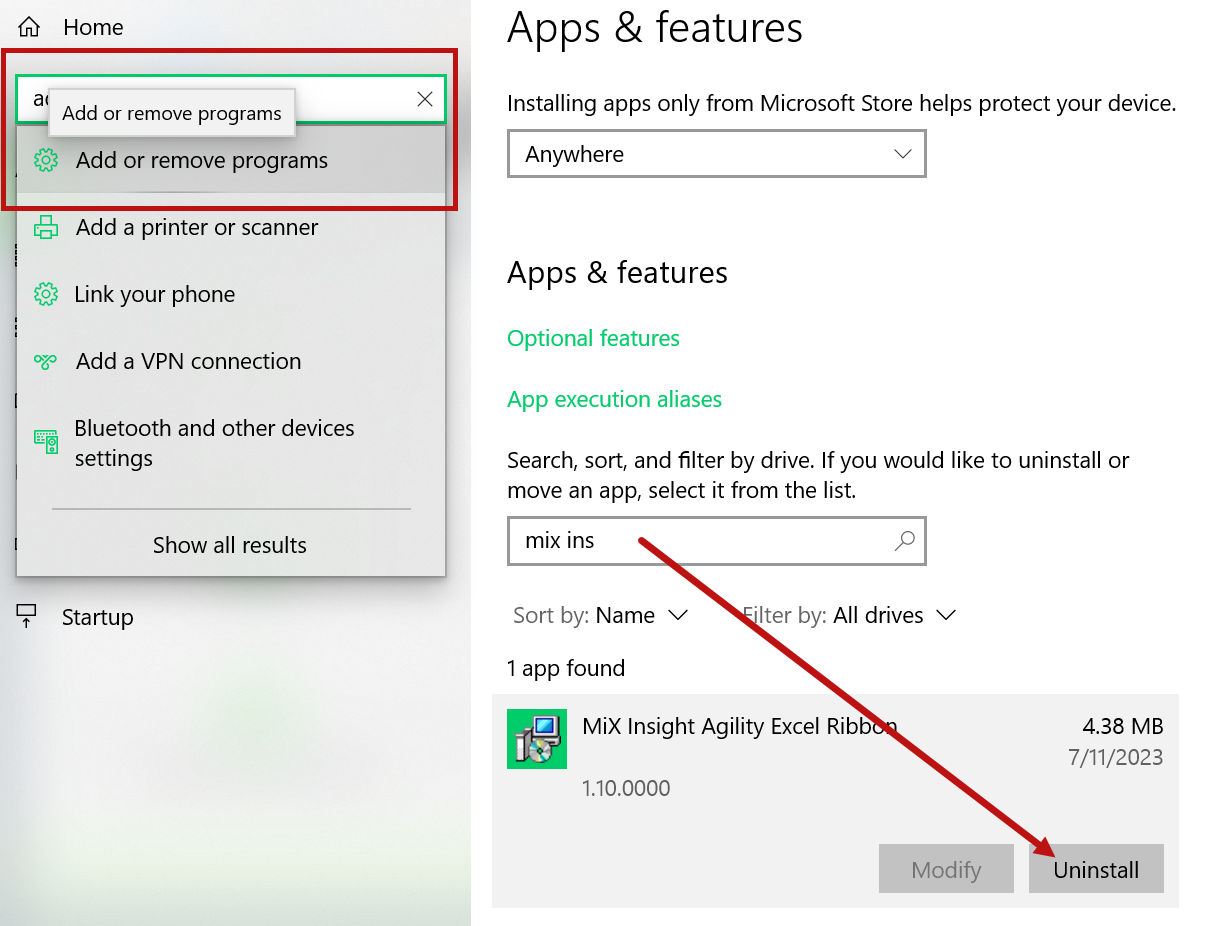
Task: Select Add a VPN connection result
Action: click(x=231, y=361)
